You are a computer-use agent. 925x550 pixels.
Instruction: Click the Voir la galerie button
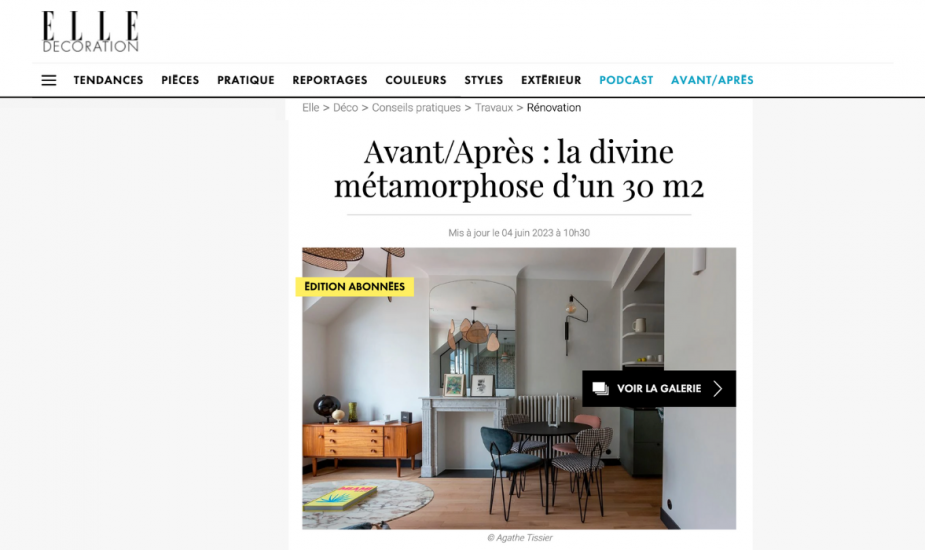pos(659,388)
